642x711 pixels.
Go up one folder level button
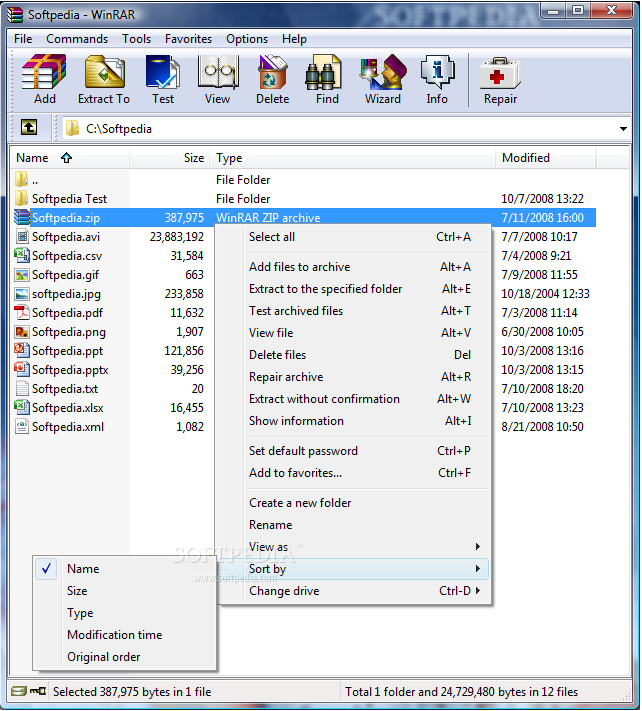[x=29, y=127]
